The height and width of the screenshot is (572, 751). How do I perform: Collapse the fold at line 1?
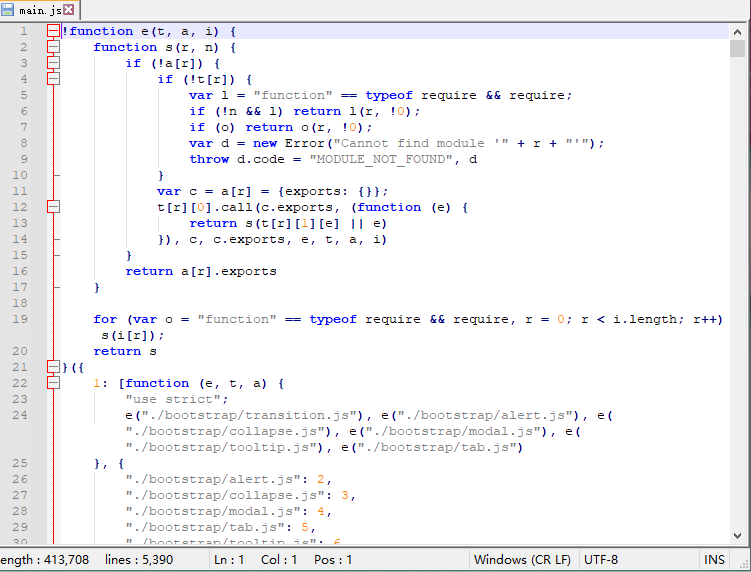[53, 31]
